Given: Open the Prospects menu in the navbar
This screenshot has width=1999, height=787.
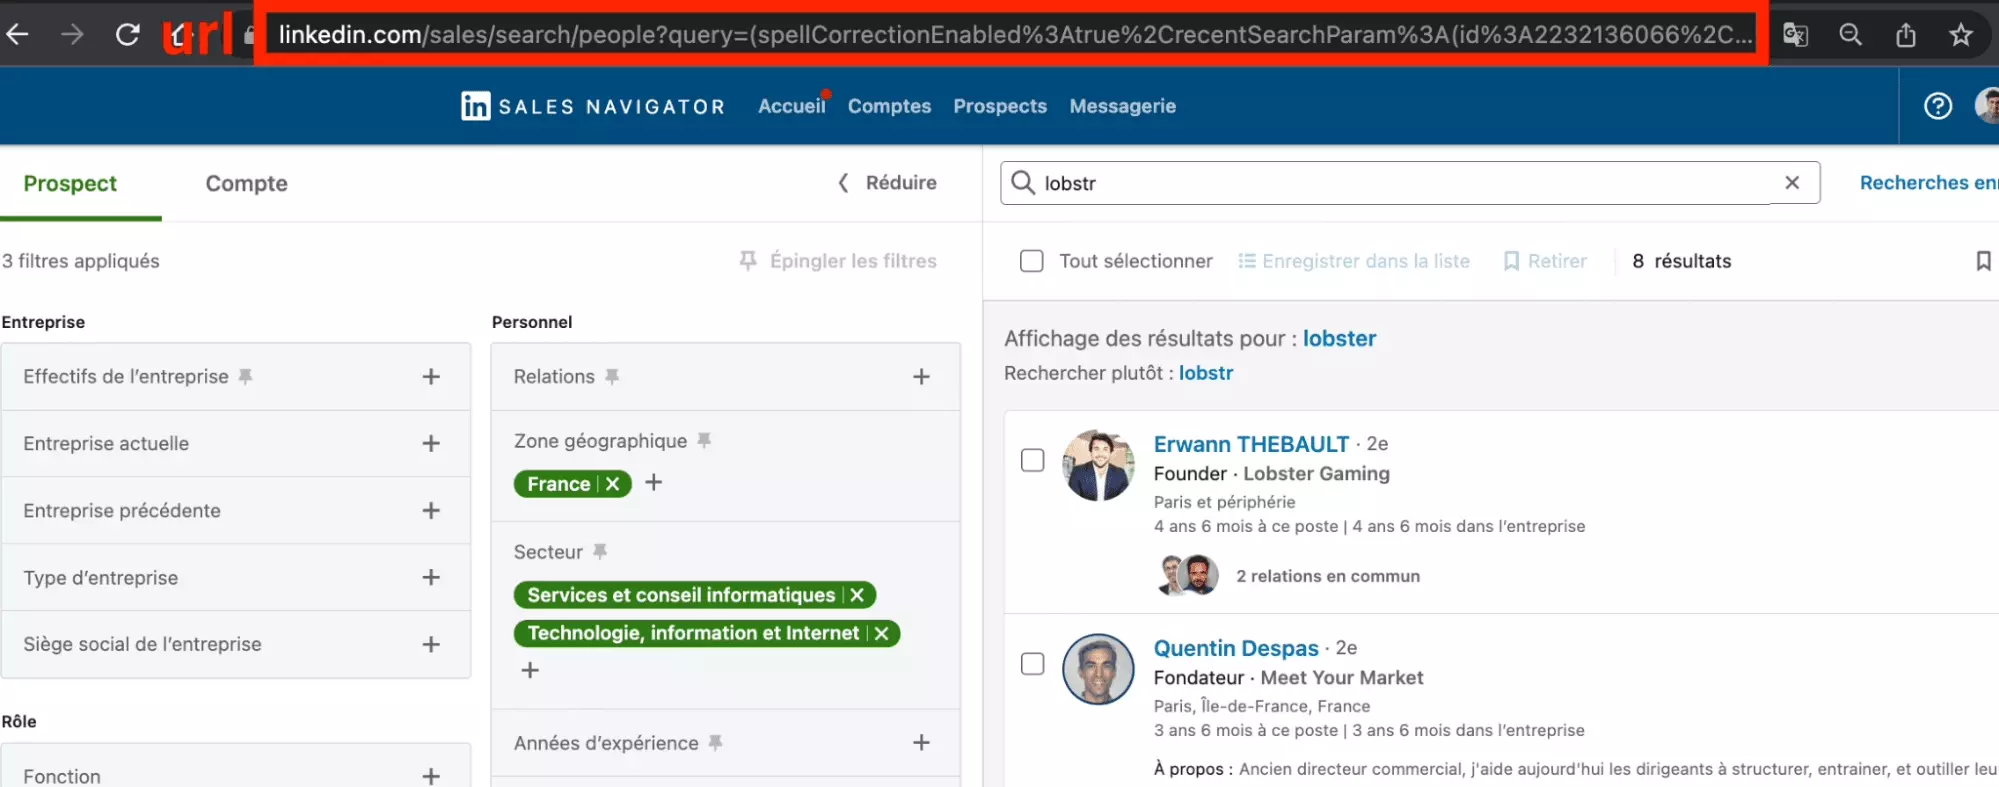Looking at the screenshot, I should pyautogui.click(x=999, y=106).
